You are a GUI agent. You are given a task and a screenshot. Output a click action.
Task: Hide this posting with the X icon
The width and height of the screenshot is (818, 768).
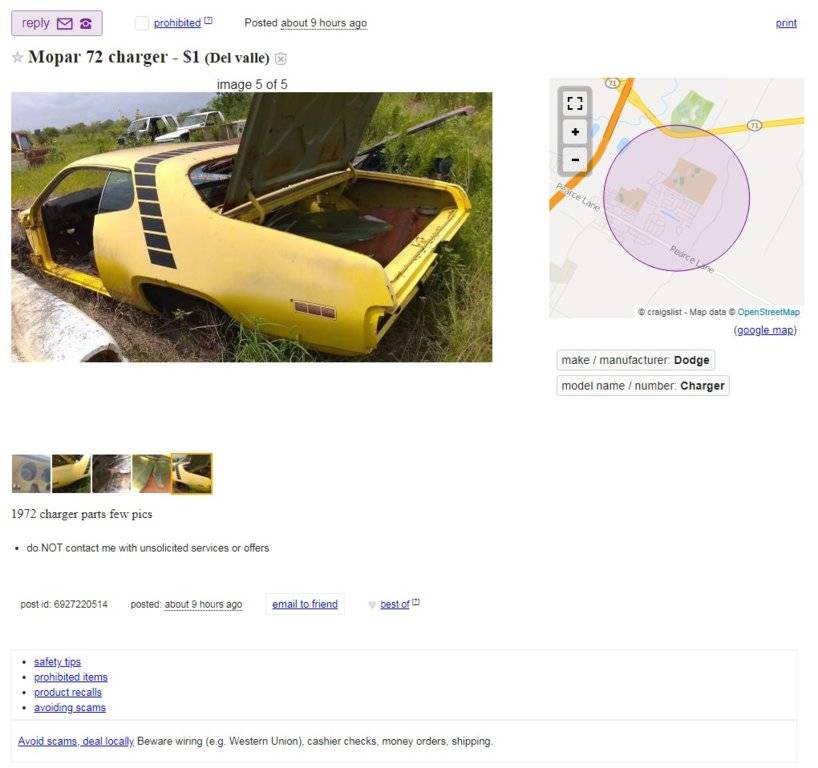click(x=281, y=58)
